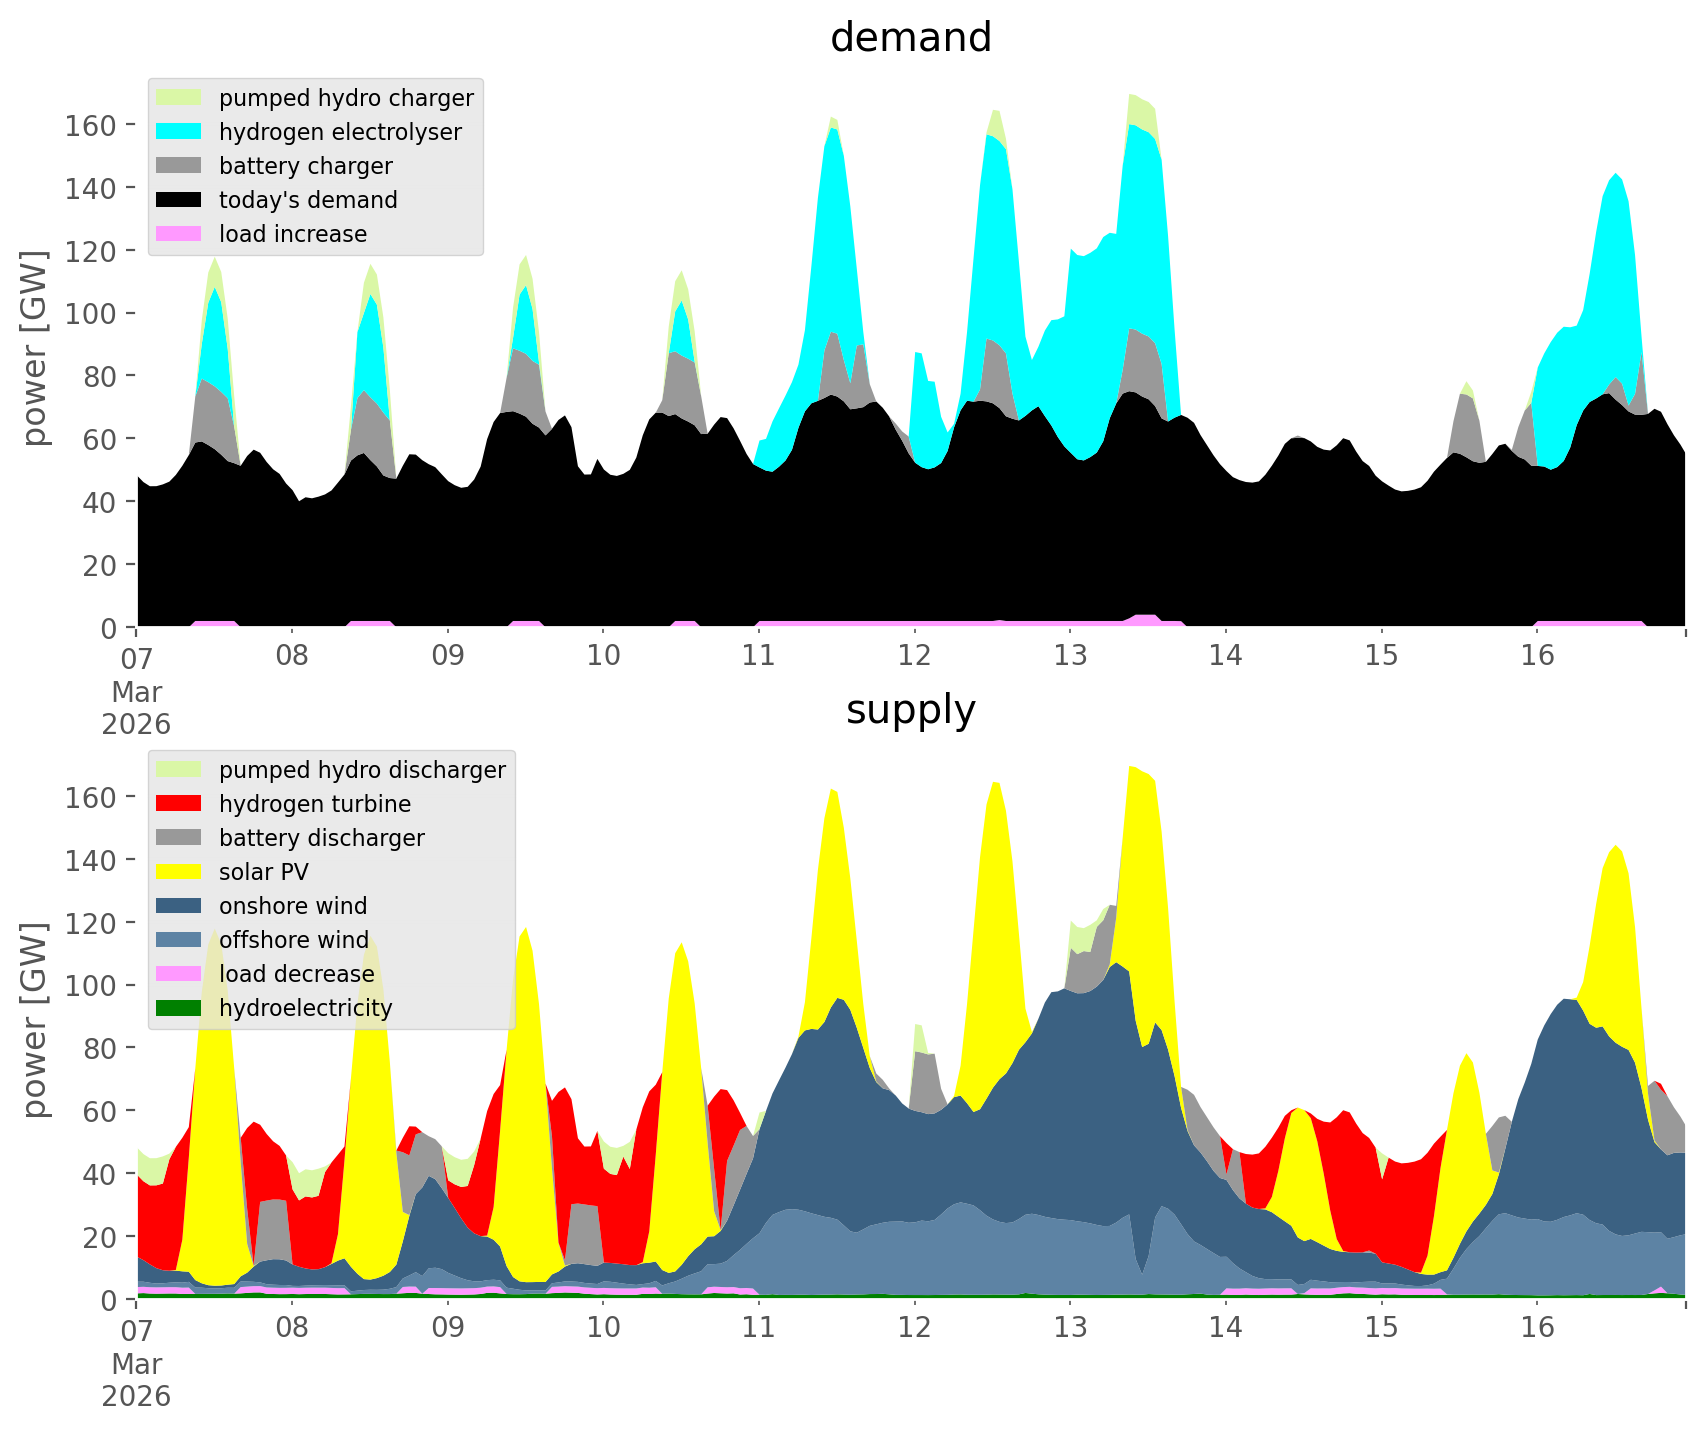Click the demand chart title
1706x1431 pixels.
coord(910,38)
